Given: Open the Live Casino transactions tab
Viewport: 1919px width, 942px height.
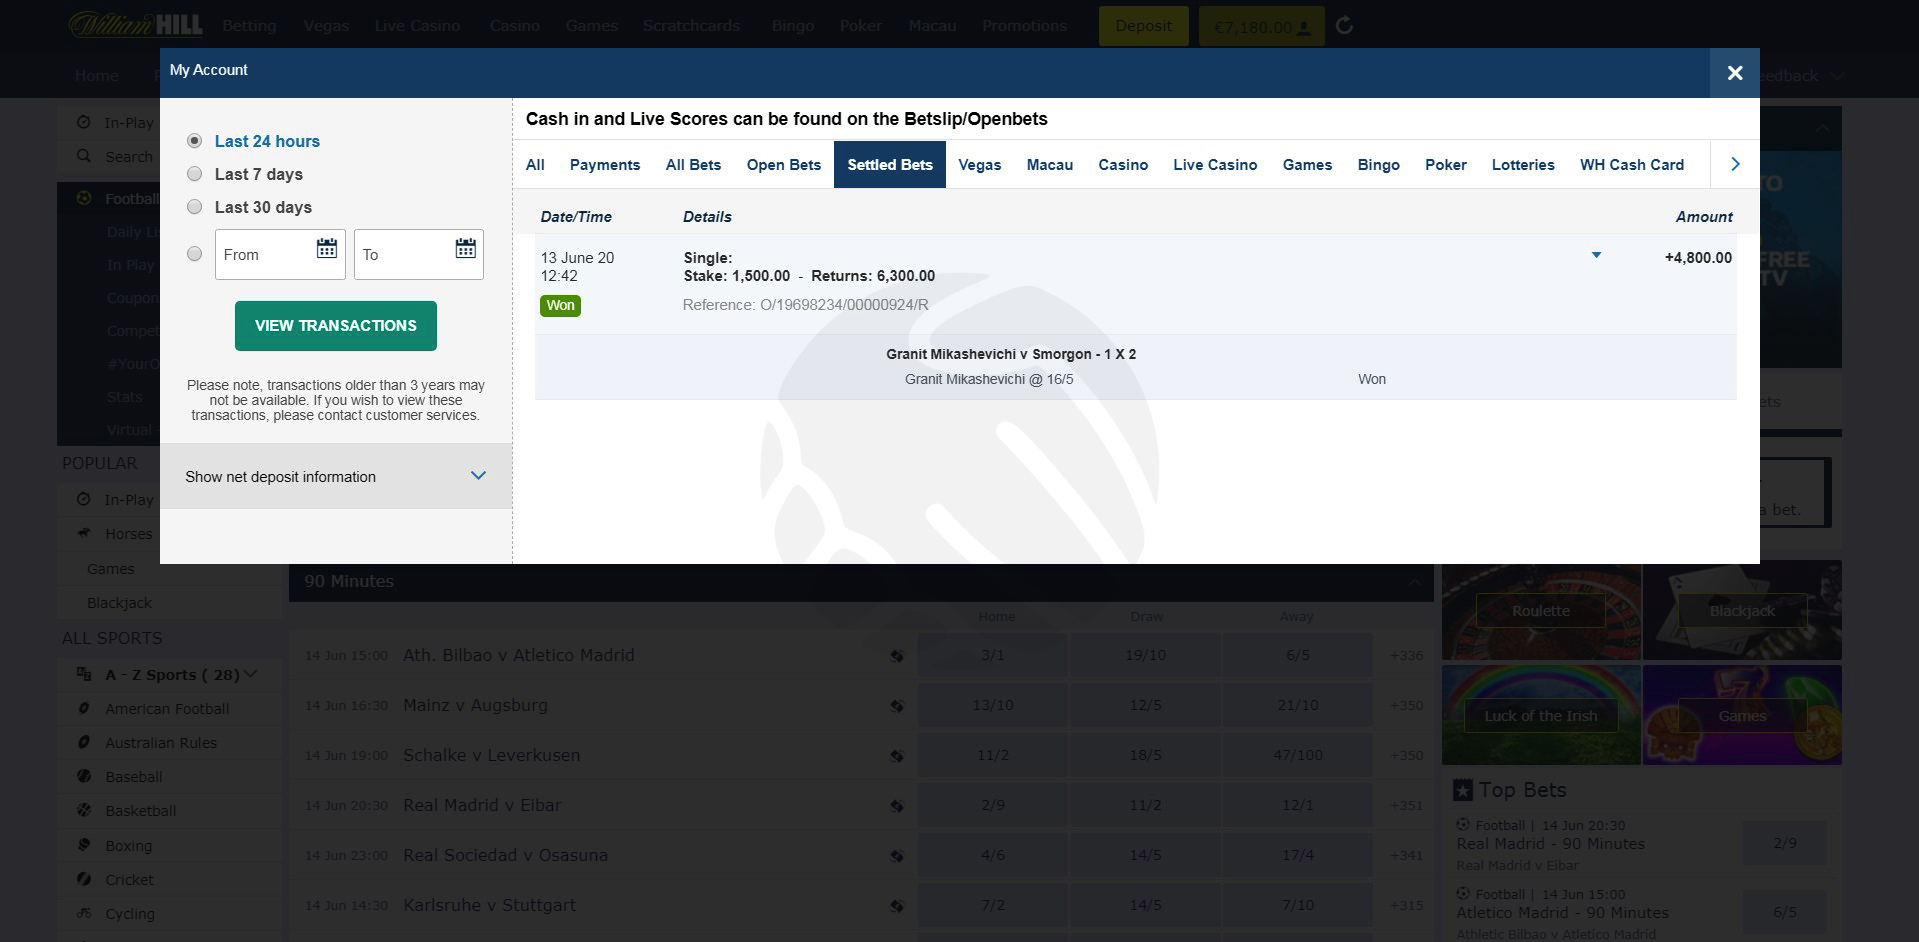Looking at the screenshot, I should coord(1215,164).
